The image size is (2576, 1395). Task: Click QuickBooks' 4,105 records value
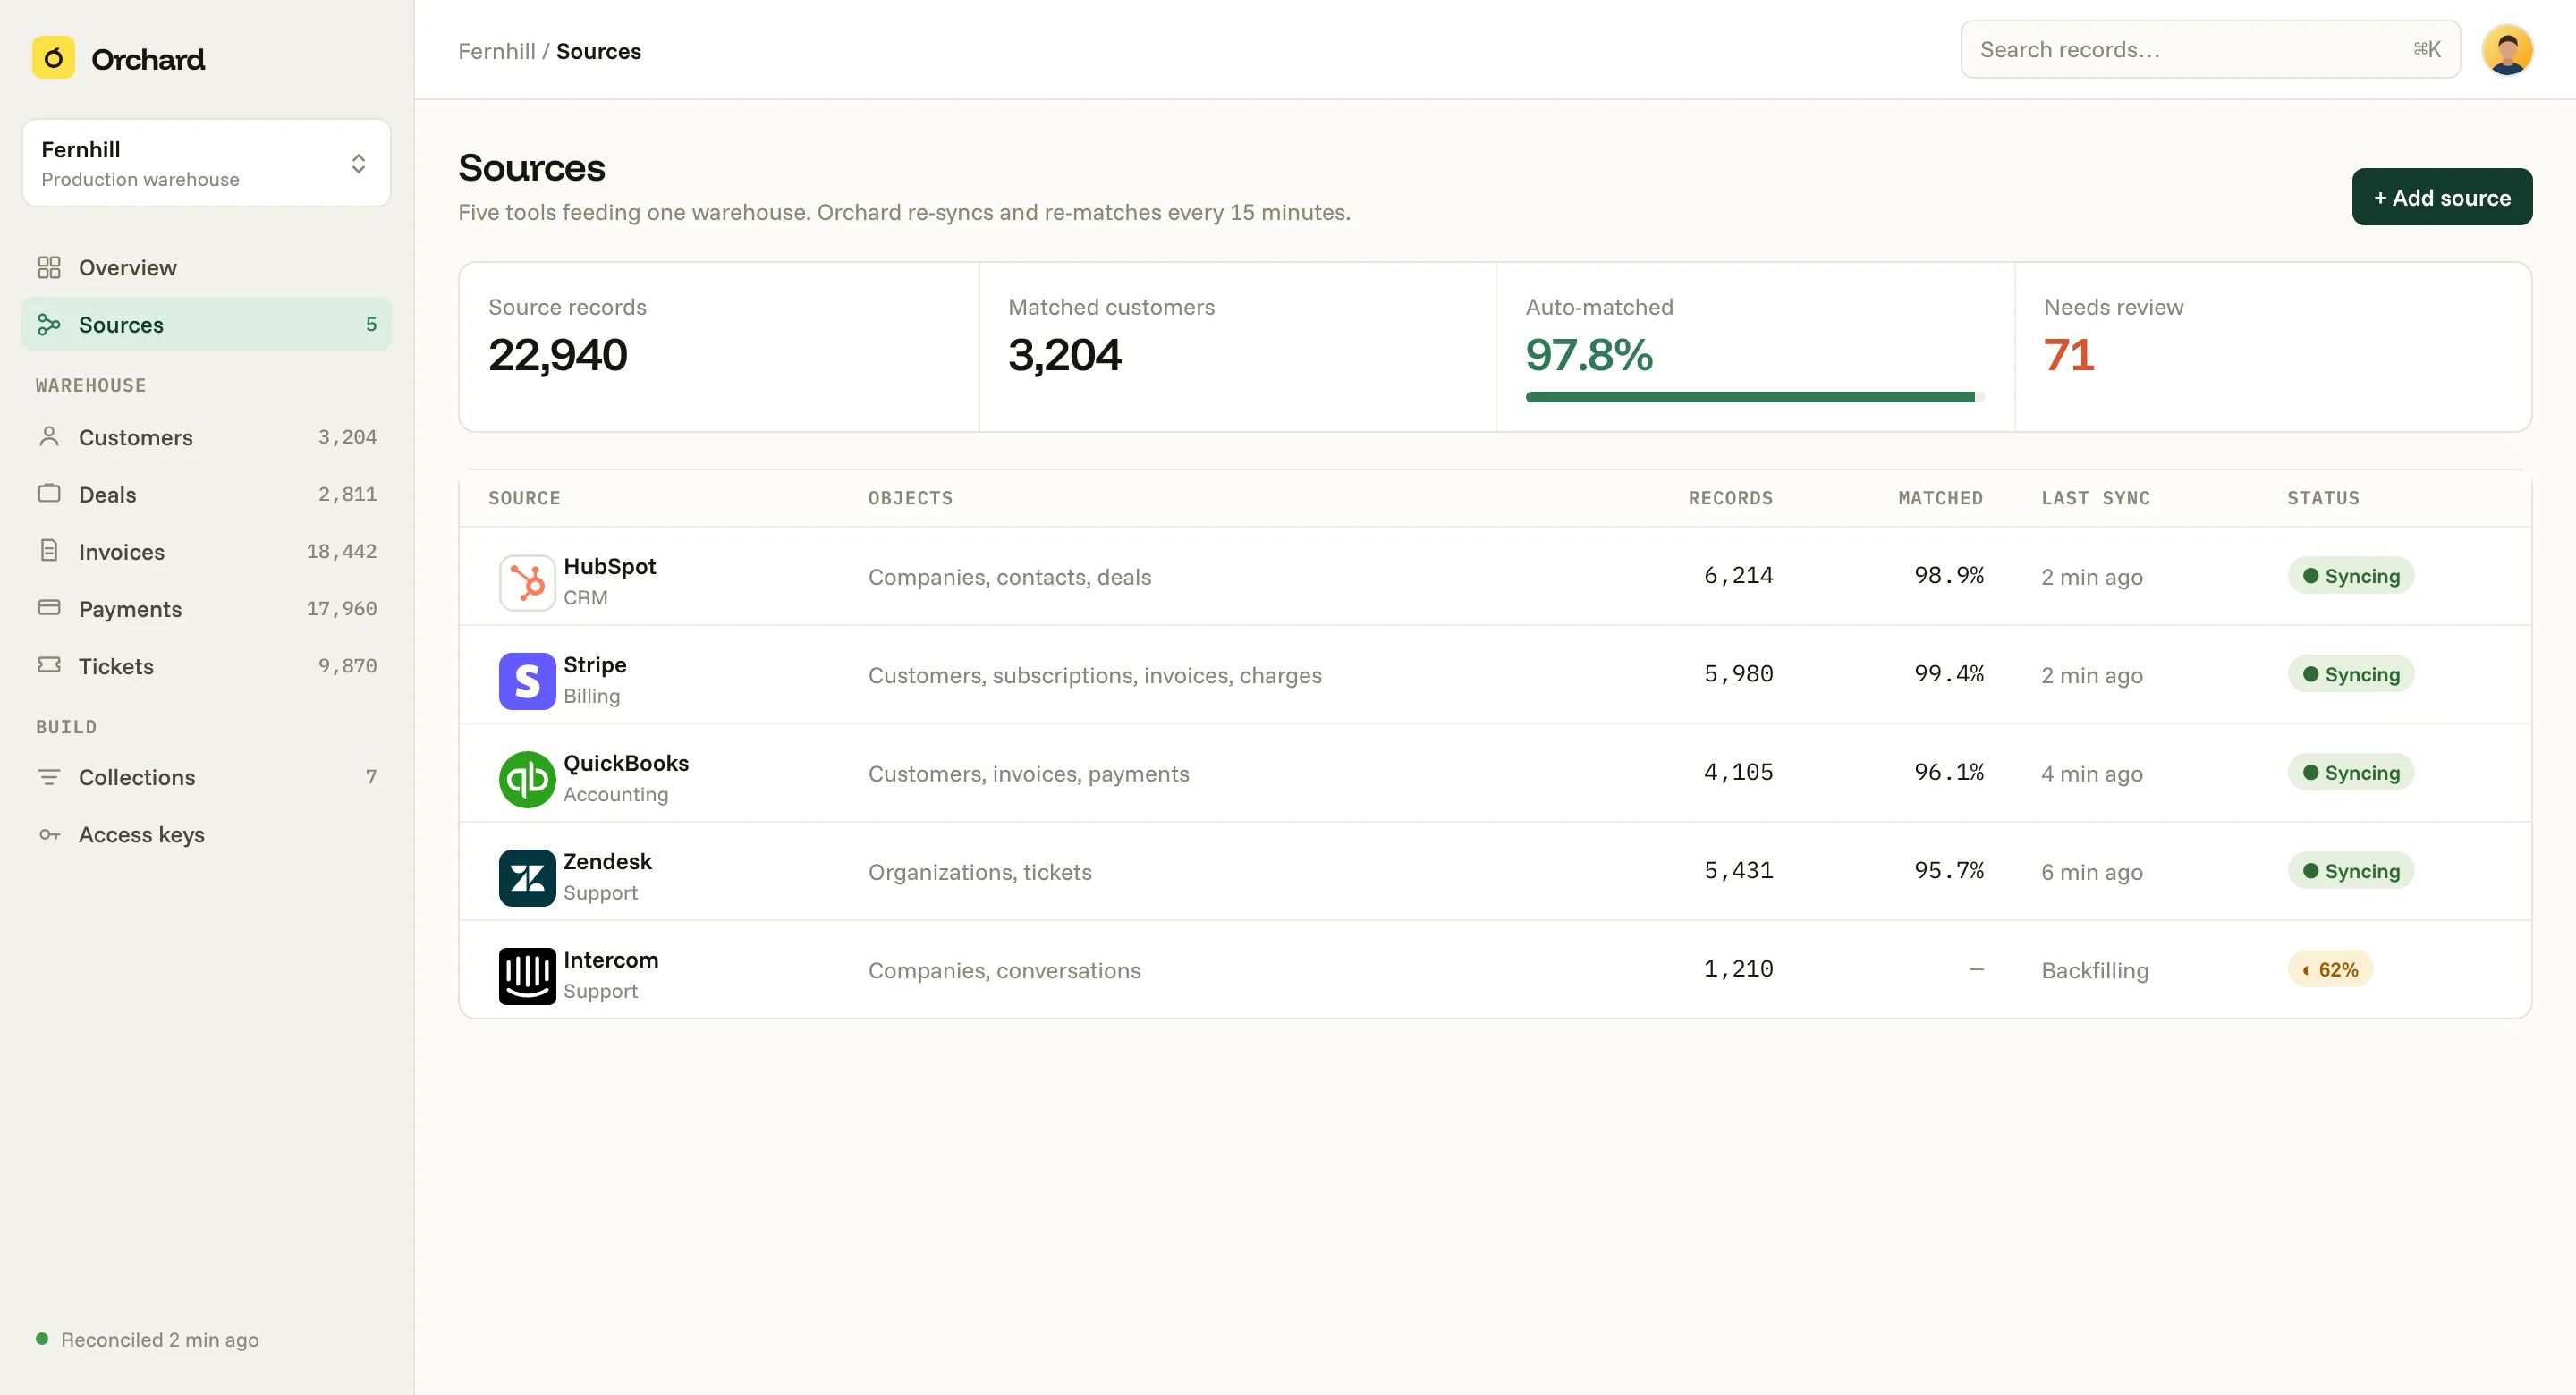tap(1738, 772)
